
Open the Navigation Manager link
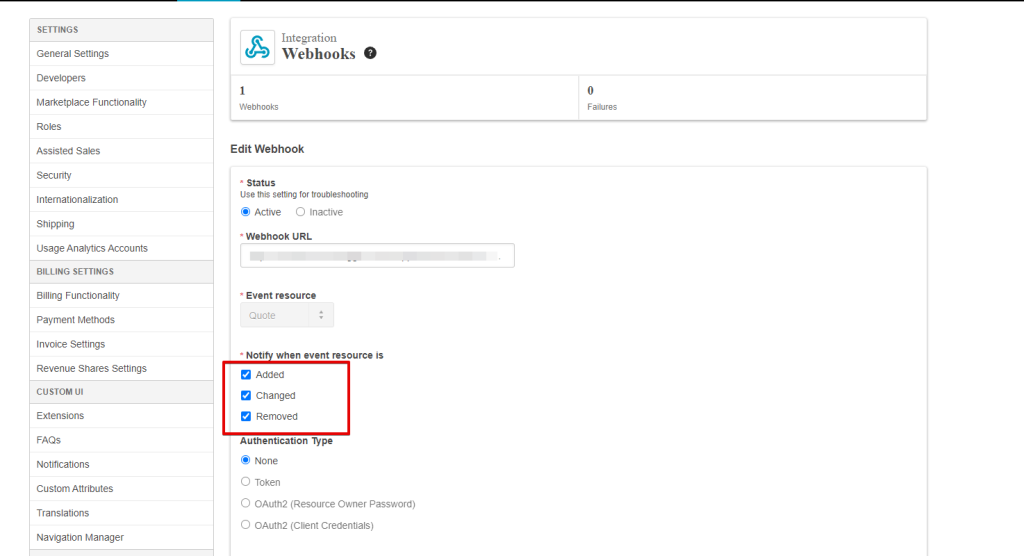pyautogui.click(x=80, y=538)
